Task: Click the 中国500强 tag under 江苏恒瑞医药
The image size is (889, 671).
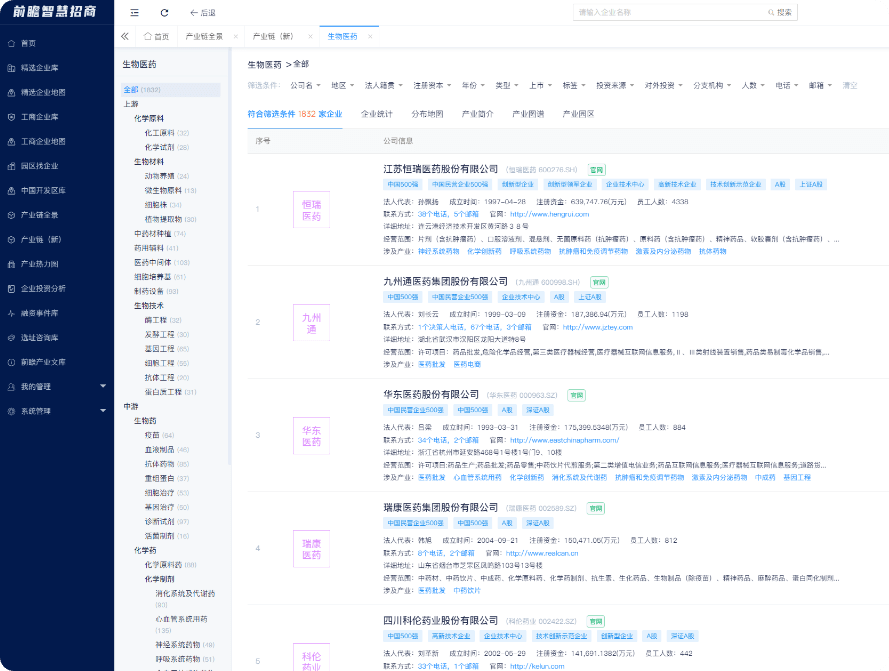Action: pos(403,184)
